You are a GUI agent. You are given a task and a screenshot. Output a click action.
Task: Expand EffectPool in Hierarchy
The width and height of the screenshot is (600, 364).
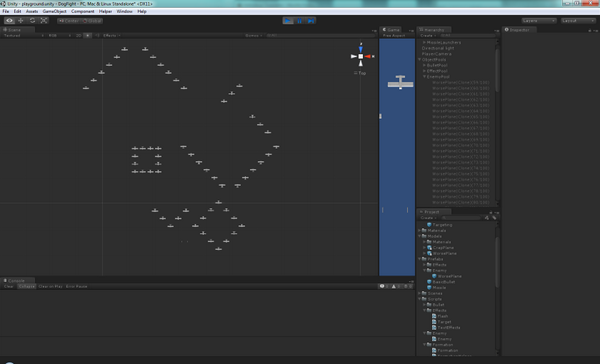click(424, 71)
